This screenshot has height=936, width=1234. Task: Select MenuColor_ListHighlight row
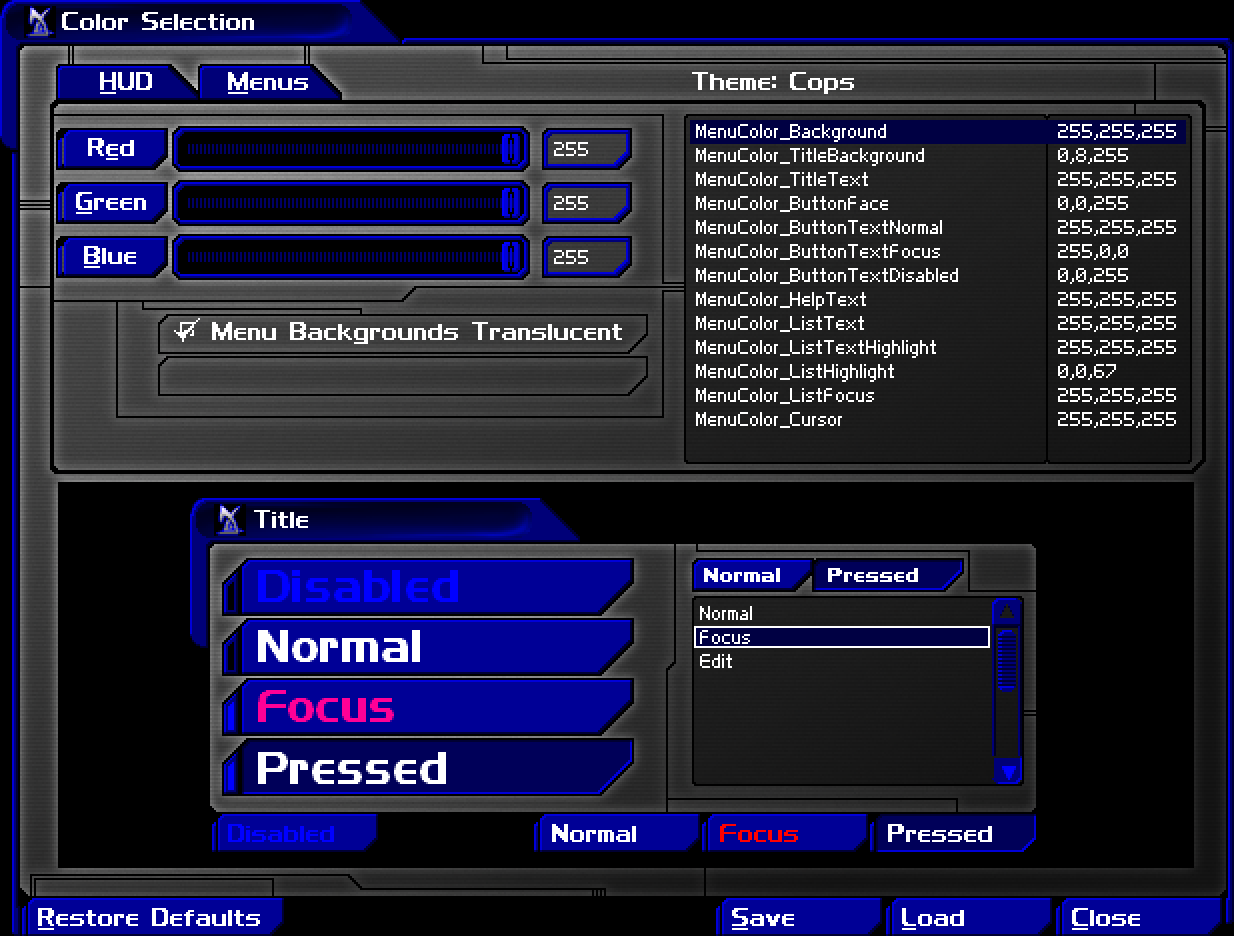coord(937,371)
